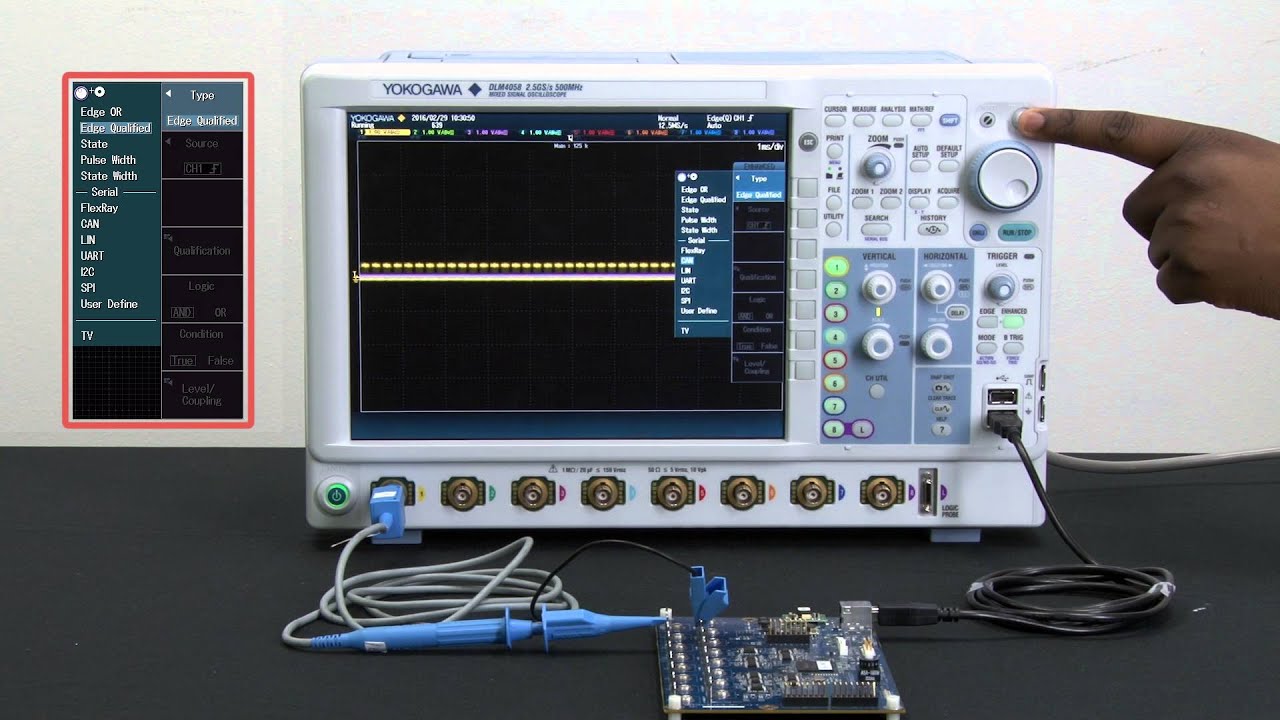Tap the B TRIG button
This screenshot has width=1280, height=720.
(1013, 348)
